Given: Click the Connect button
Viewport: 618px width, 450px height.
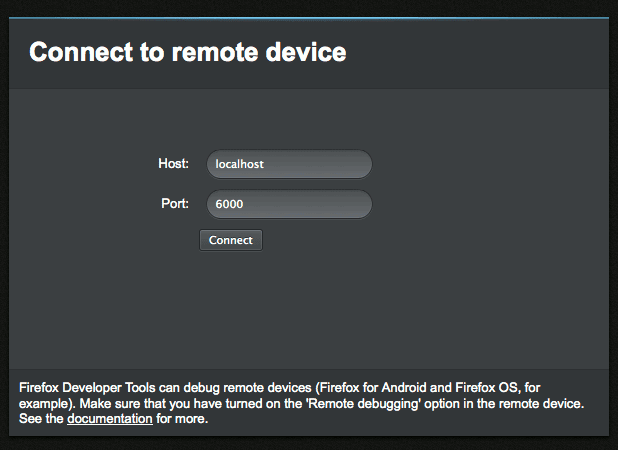Looking at the screenshot, I should coord(231,240).
